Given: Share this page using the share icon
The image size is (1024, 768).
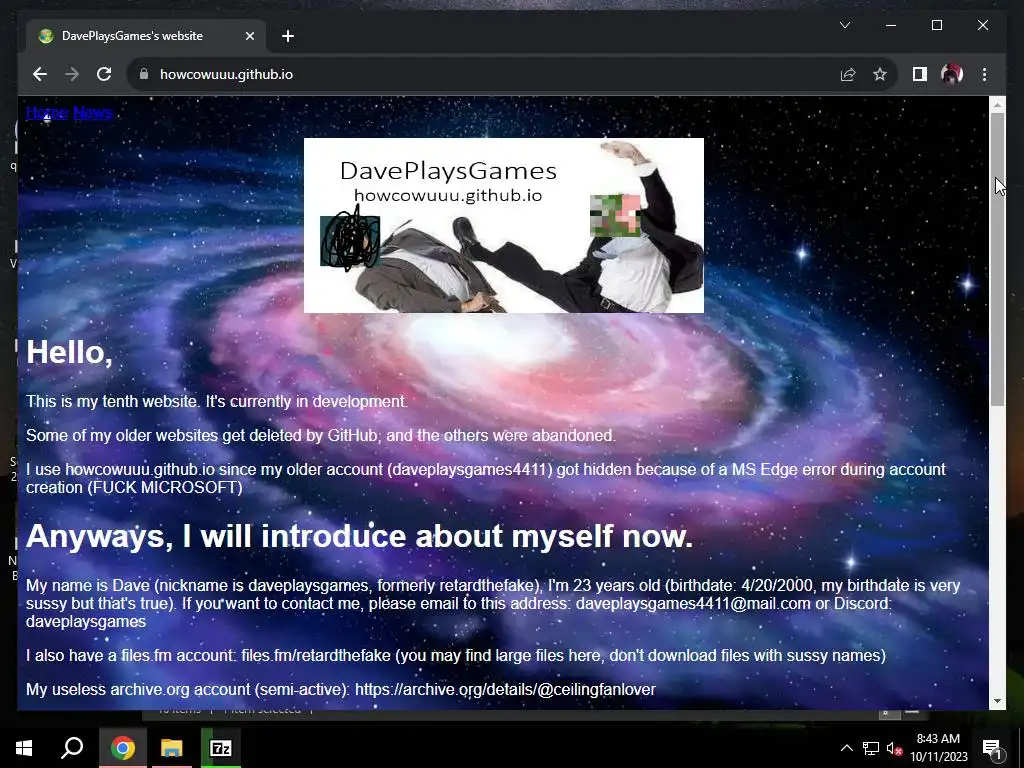Looking at the screenshot, I should 848,74.
